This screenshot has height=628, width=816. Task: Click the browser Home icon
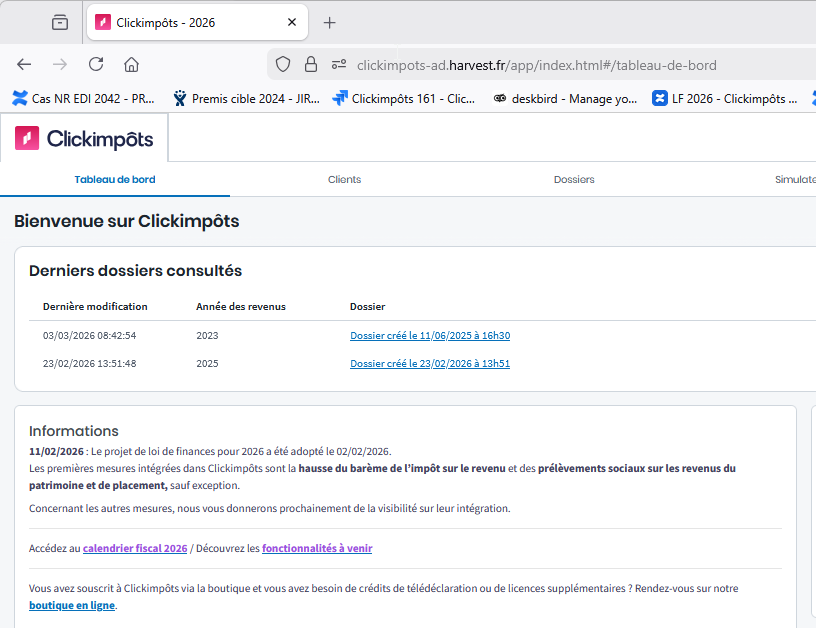coord(131,64)
